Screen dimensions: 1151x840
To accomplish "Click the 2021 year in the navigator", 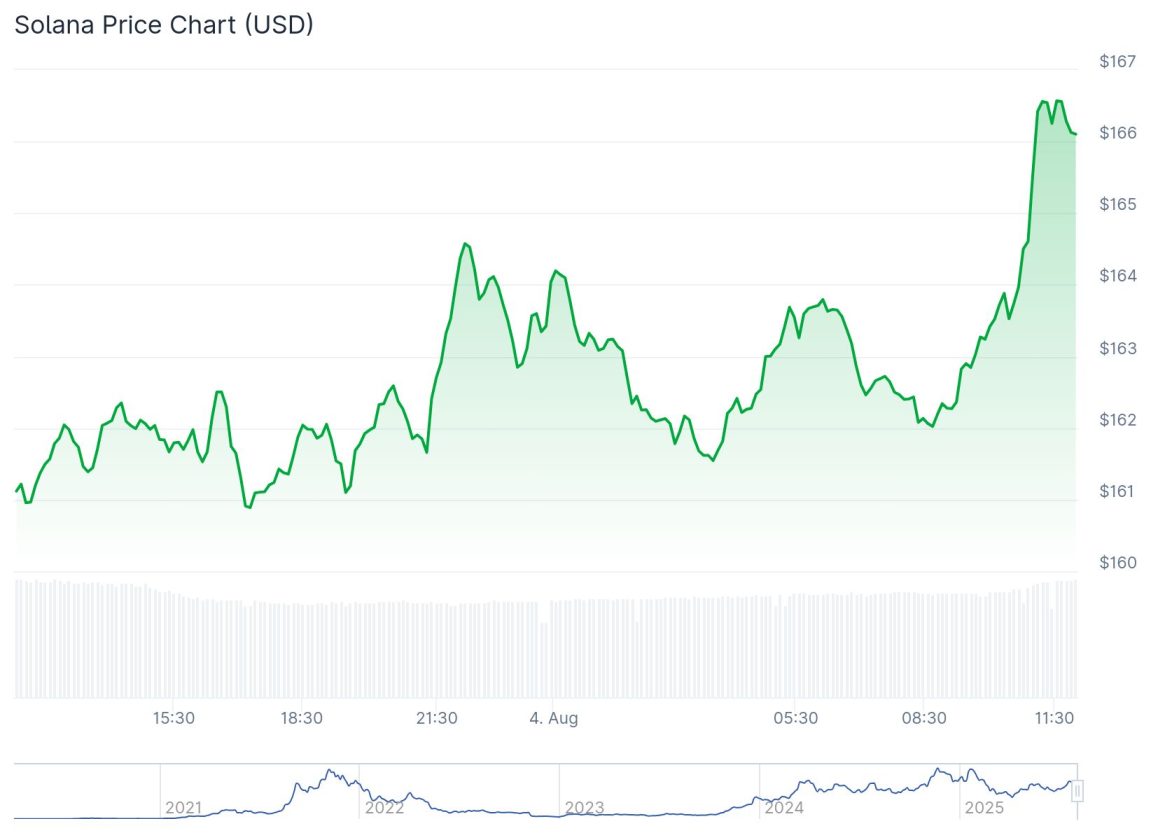I will point(184,808).
